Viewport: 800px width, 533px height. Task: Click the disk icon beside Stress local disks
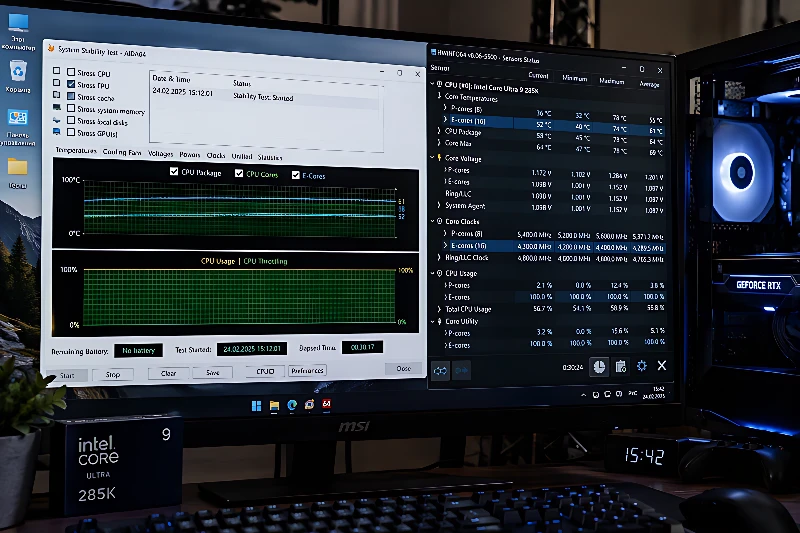click(57, 120)
